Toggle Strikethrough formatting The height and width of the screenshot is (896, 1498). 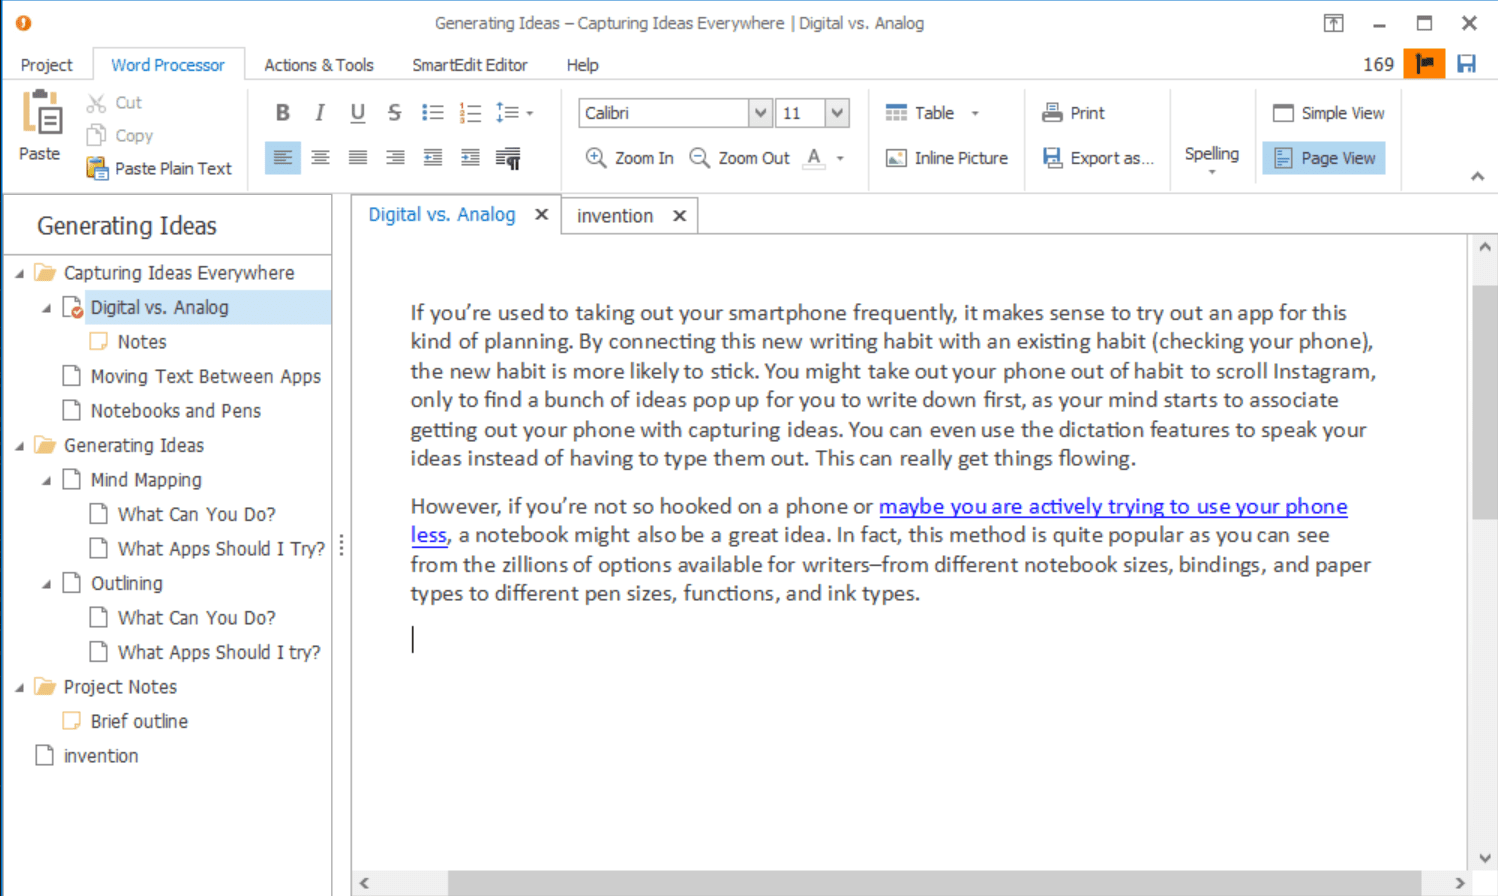[395, 113]
